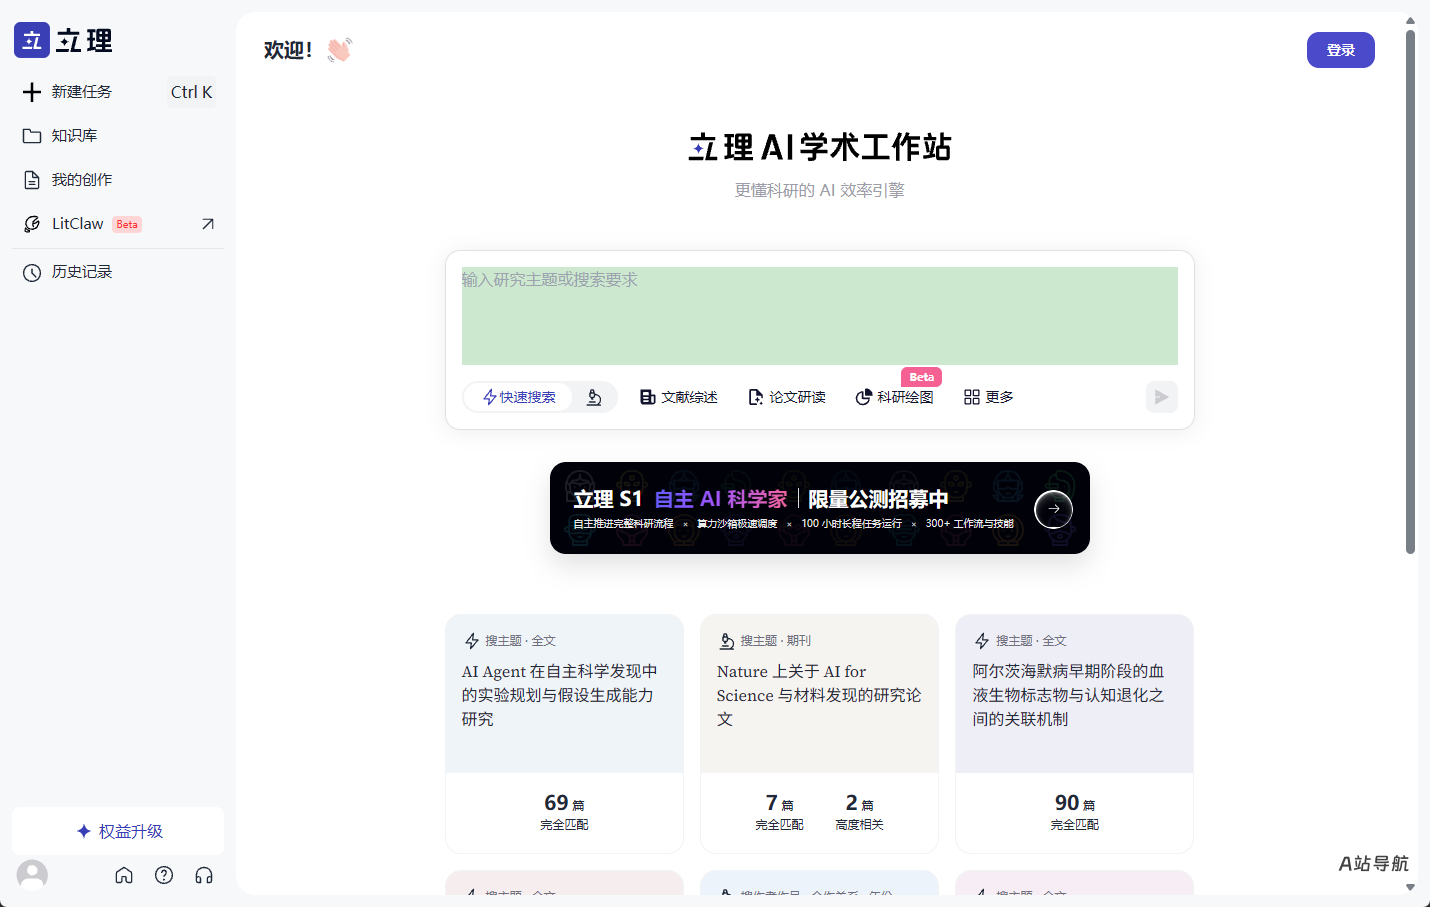Choose the 论文研读 tool
This screenshot has width=1430, height=907.
[787, 397]
